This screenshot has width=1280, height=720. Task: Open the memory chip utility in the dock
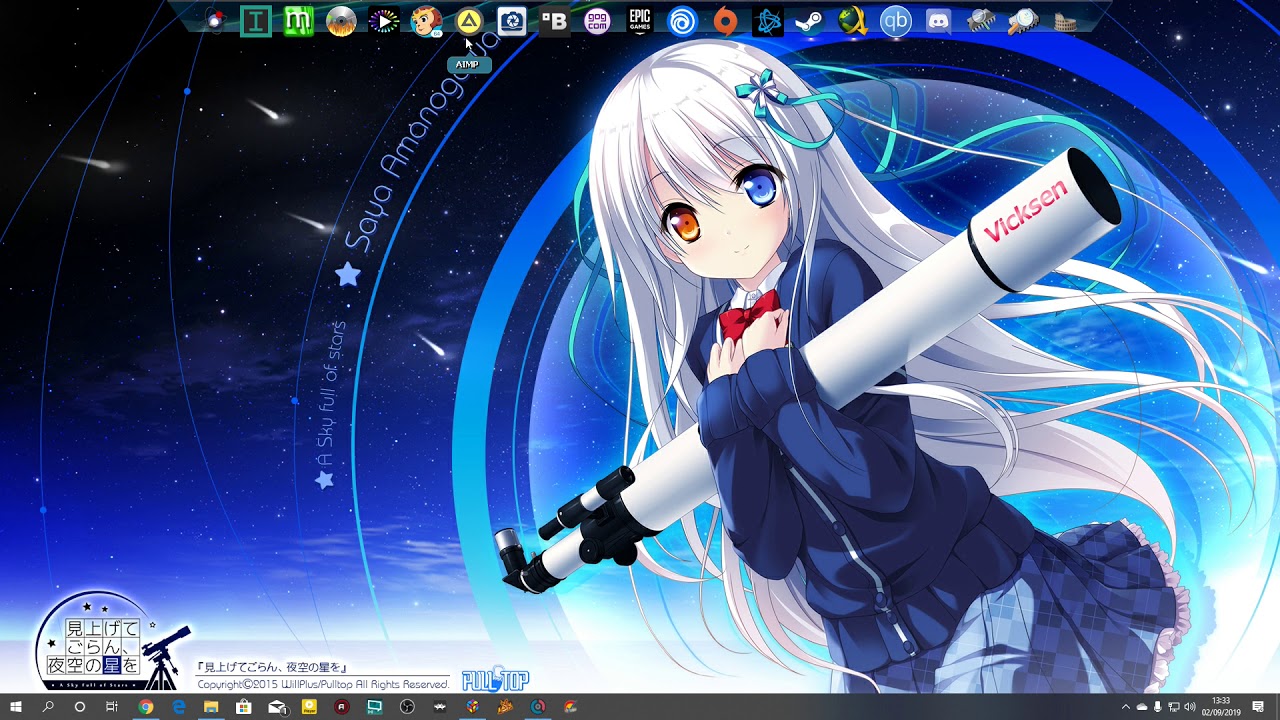pyautogui.click(x=981, y=20)
